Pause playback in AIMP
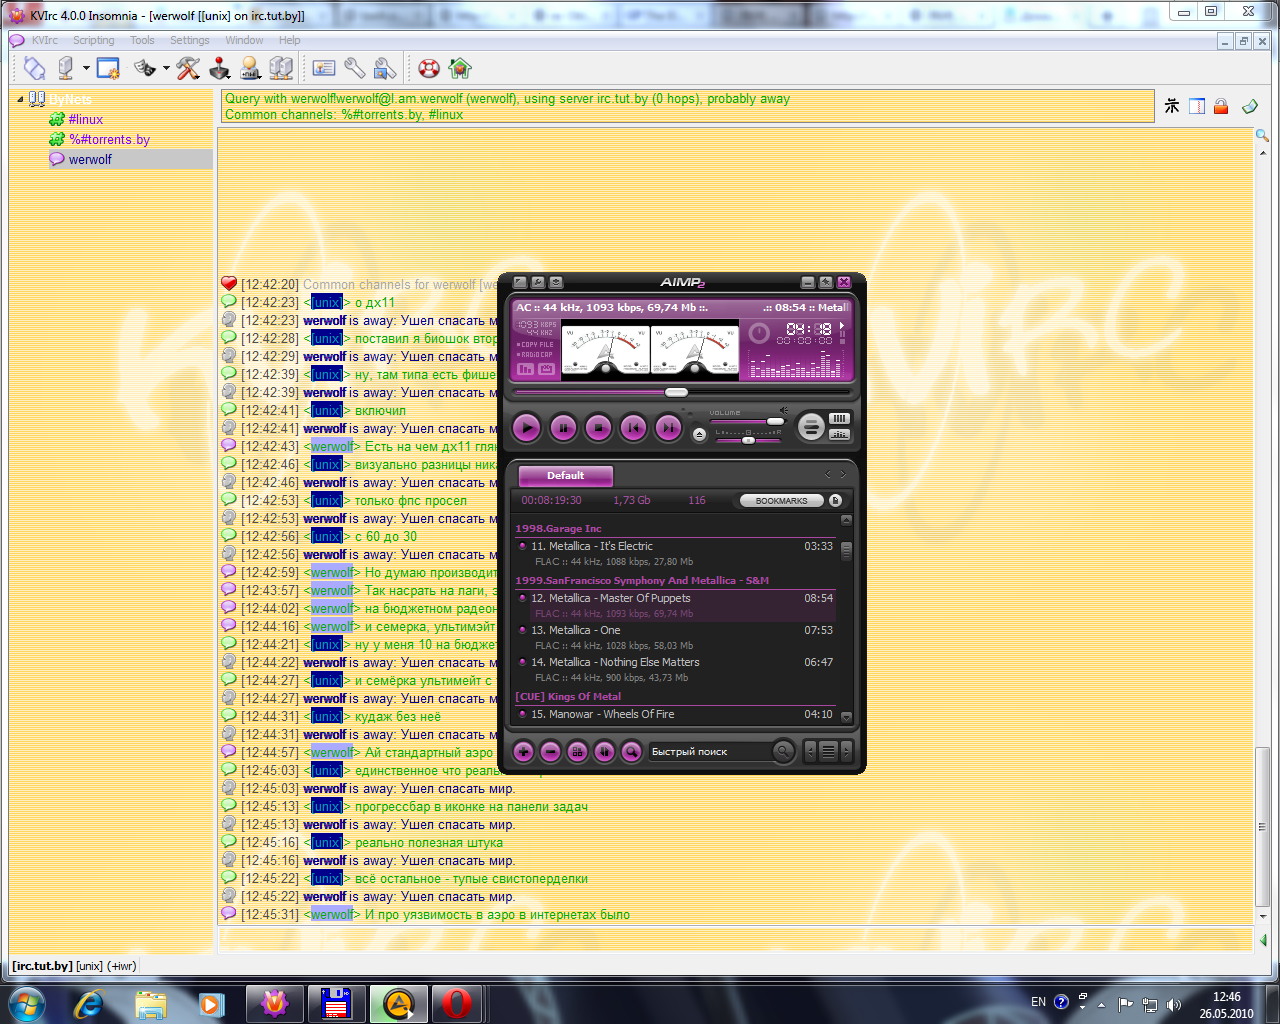Screen dimensions: 1280x1024 pos(563,428)
